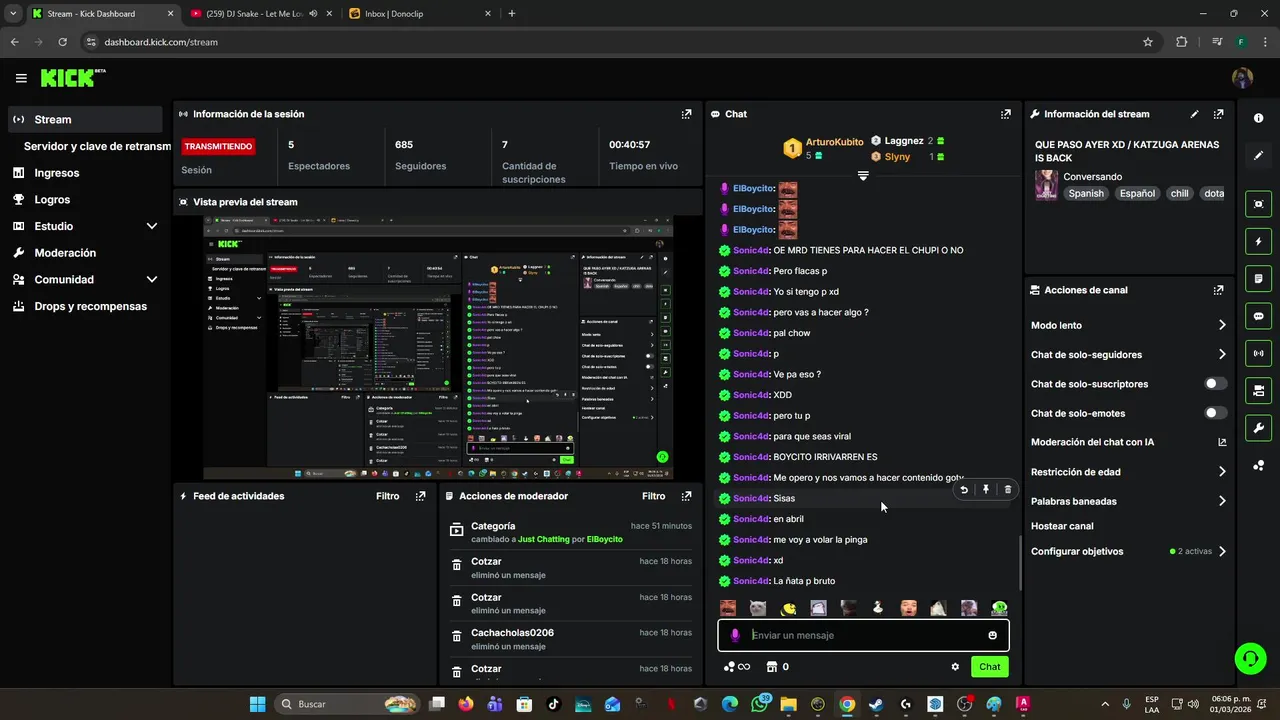Viewport: 1280px width, 720px height.
Task: Open the hamburger menu next to the Kick logo
Action: pos(21,78)
